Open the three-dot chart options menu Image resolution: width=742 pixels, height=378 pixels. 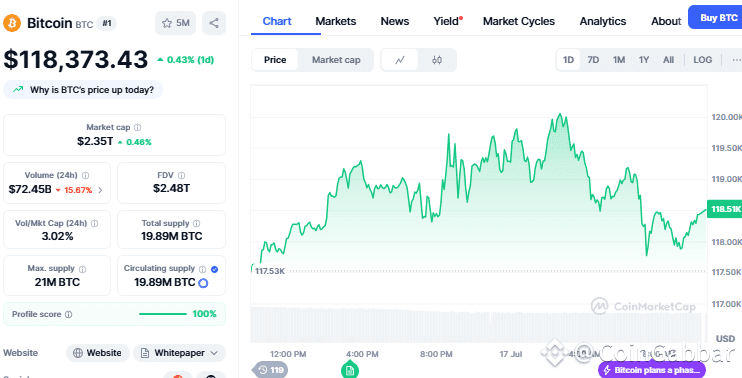coord(736,60)
